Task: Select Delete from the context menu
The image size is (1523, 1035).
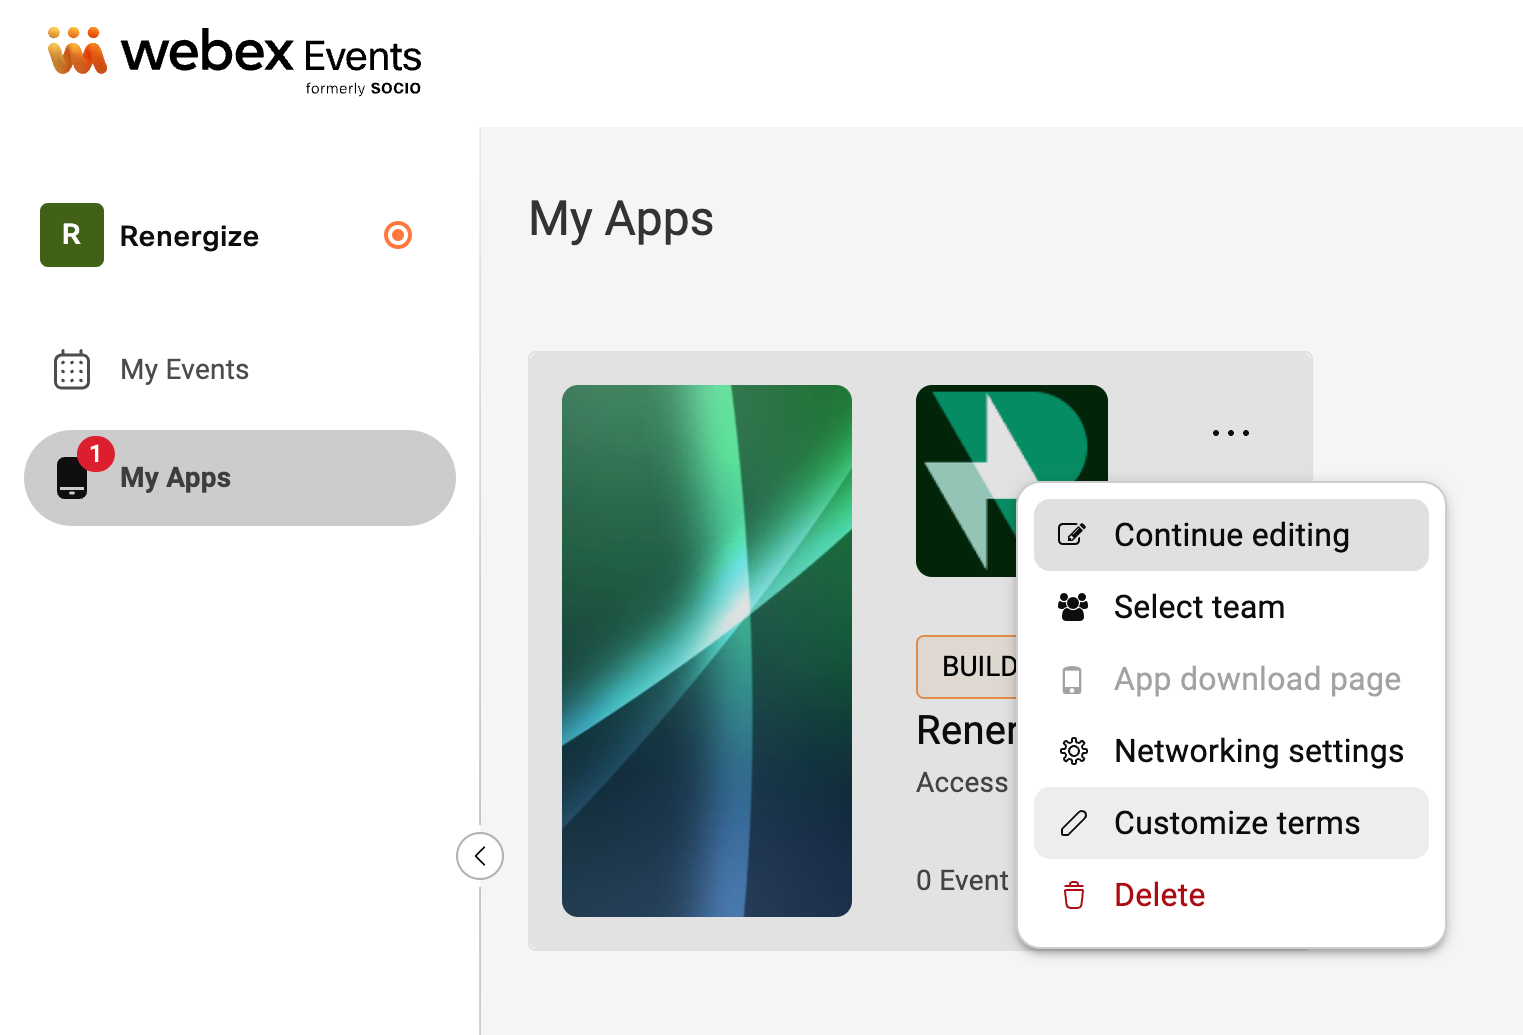Action: [x=1231, y=895]
